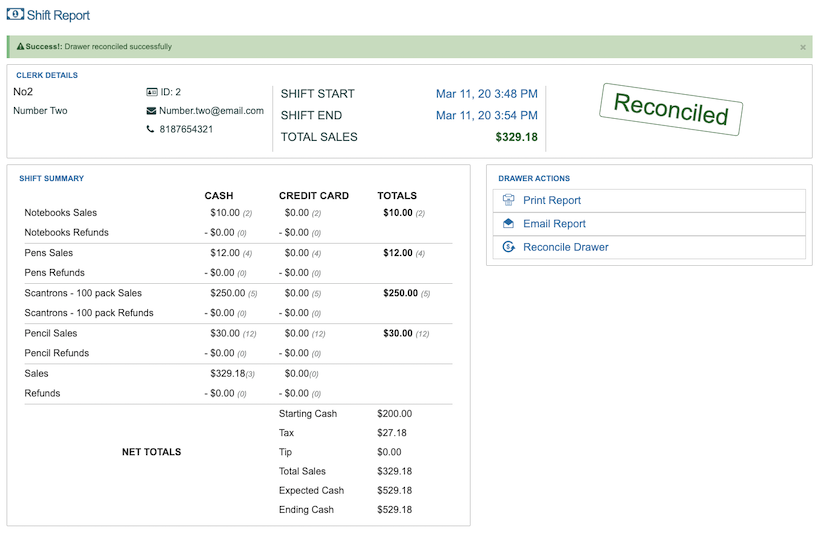Screen dimensions: 818x534
Task: Click the phone number 8187654321
Action: (x=186, y=129)
